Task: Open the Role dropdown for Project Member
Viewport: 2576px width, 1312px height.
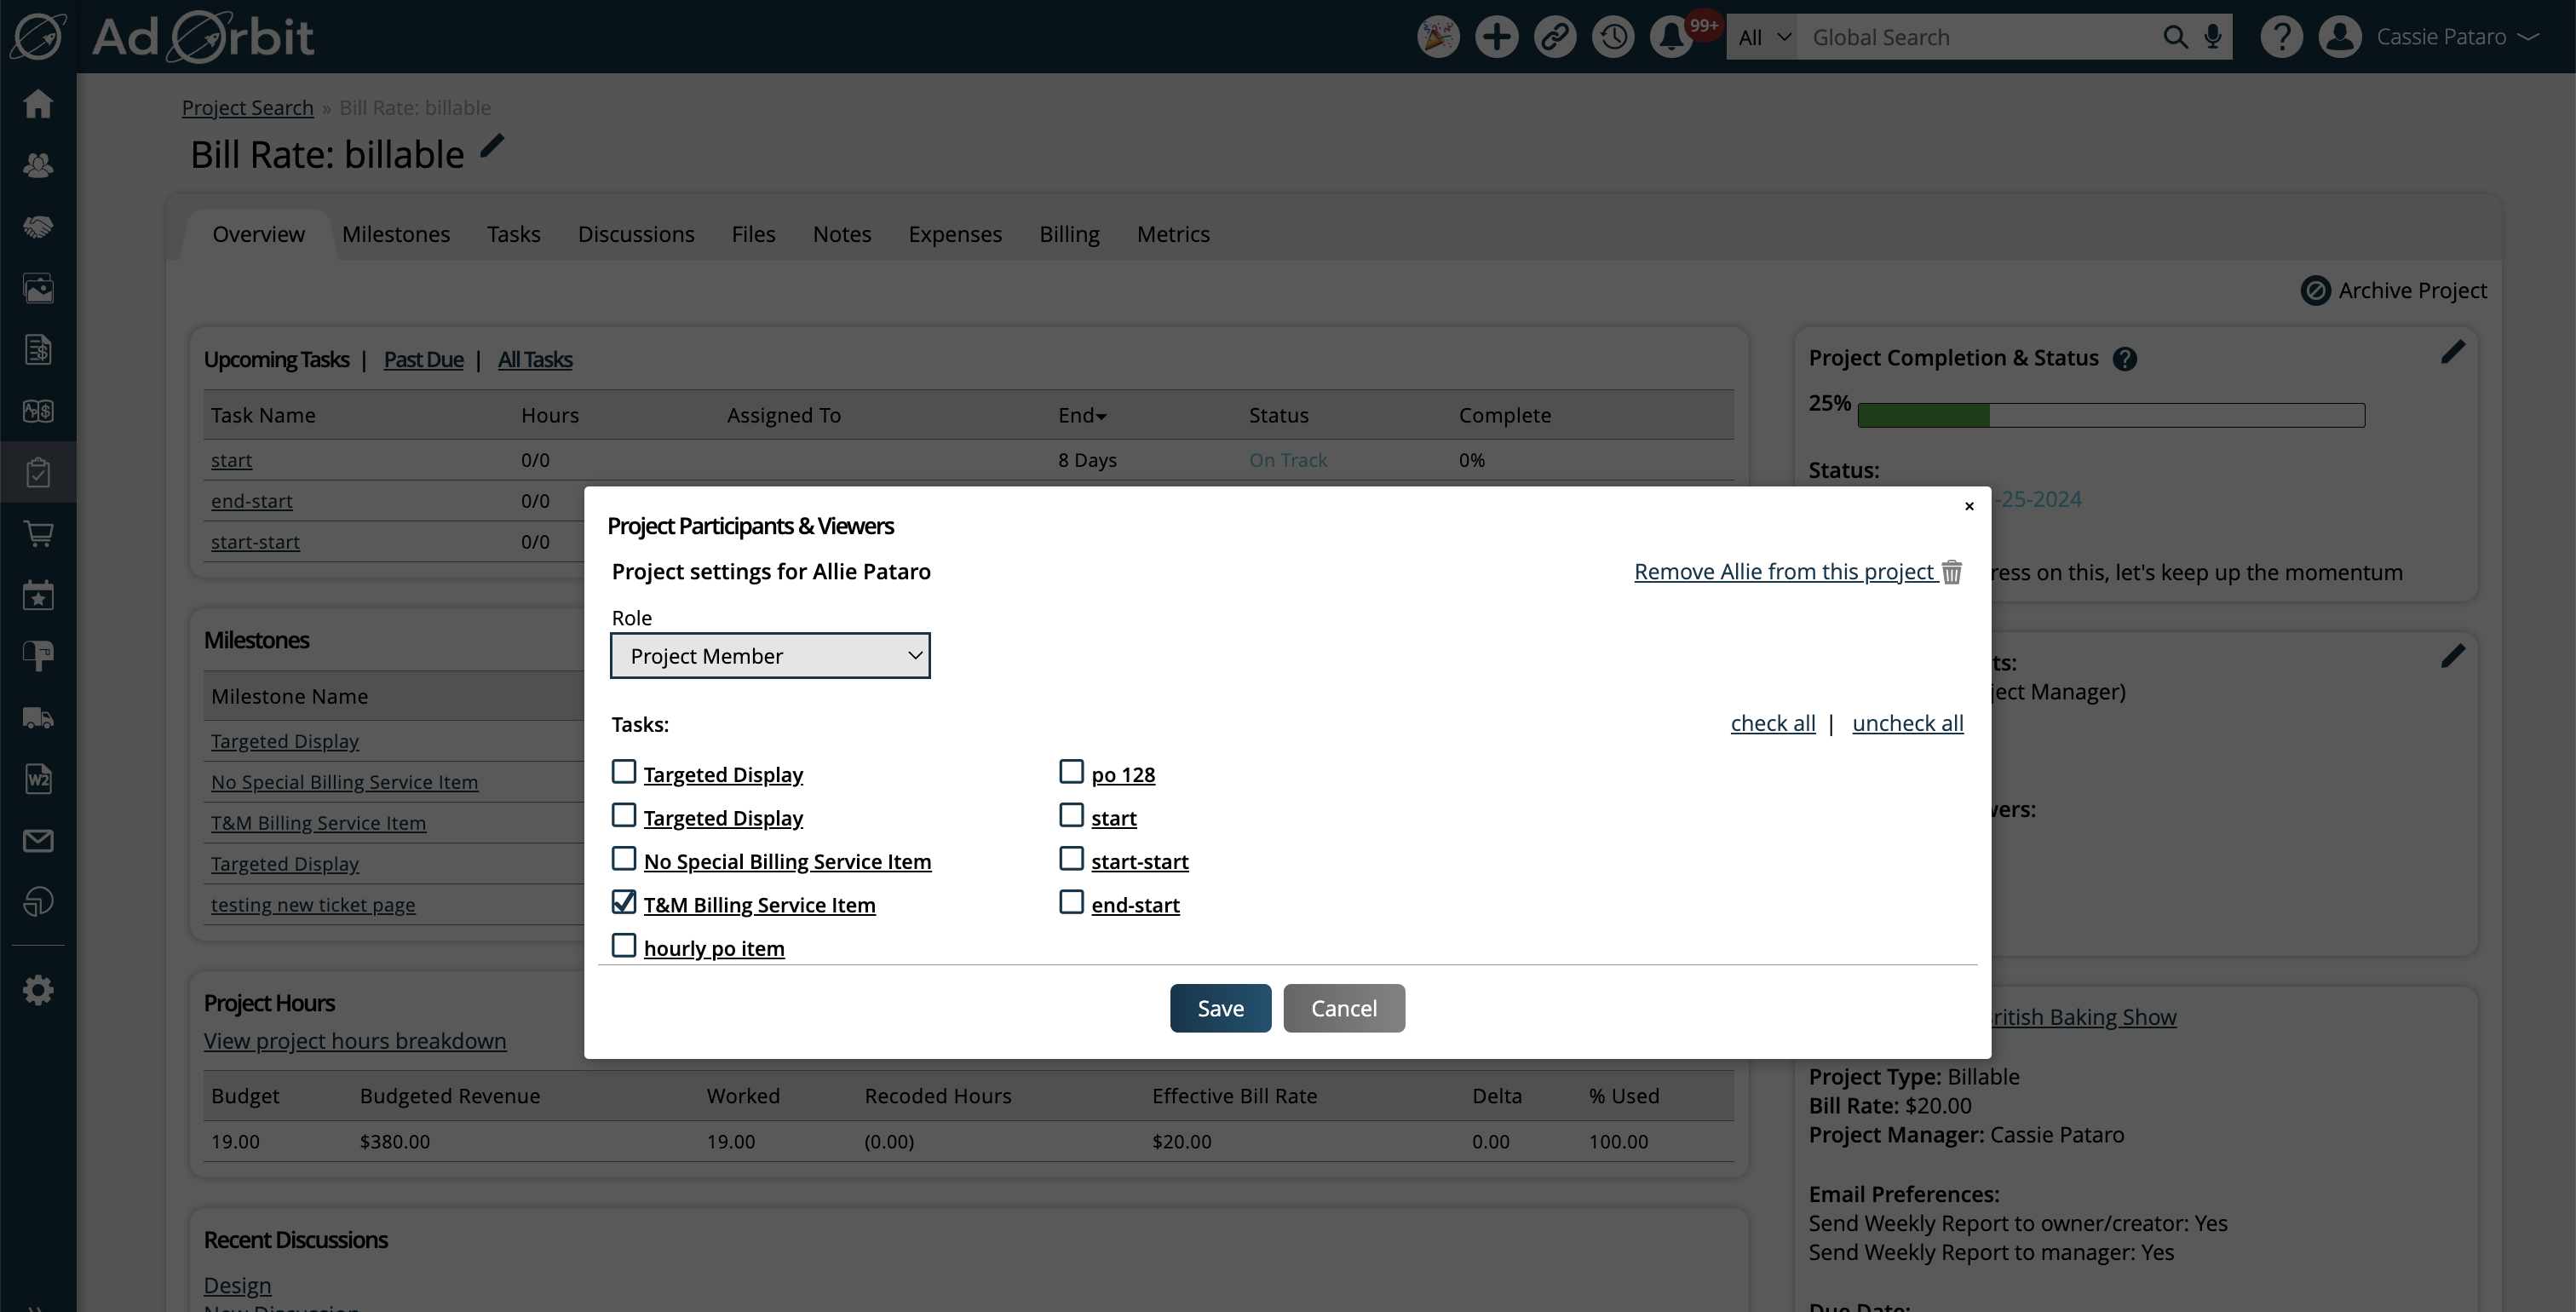Action: (x=770, y=656)
